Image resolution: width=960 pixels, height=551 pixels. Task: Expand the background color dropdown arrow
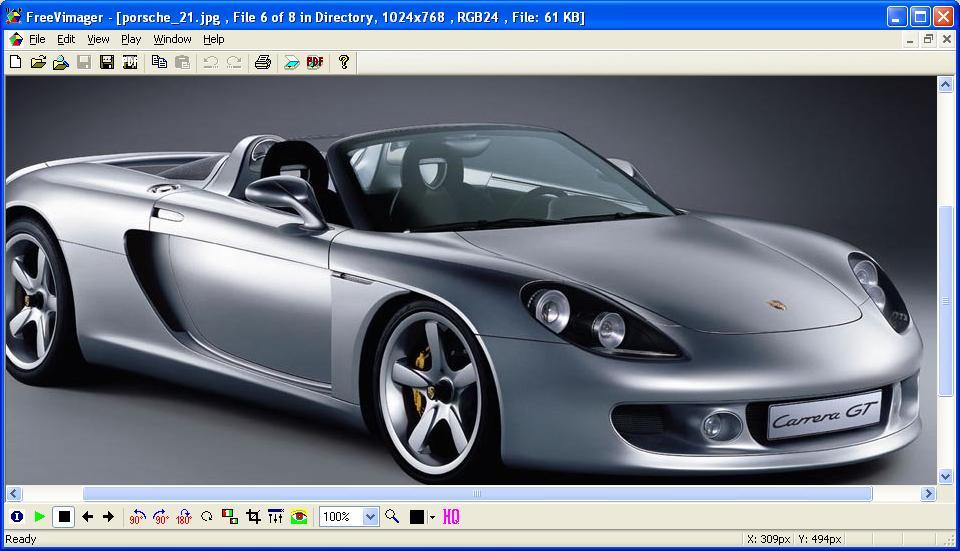pyautogui.click(x=432, y=517)
